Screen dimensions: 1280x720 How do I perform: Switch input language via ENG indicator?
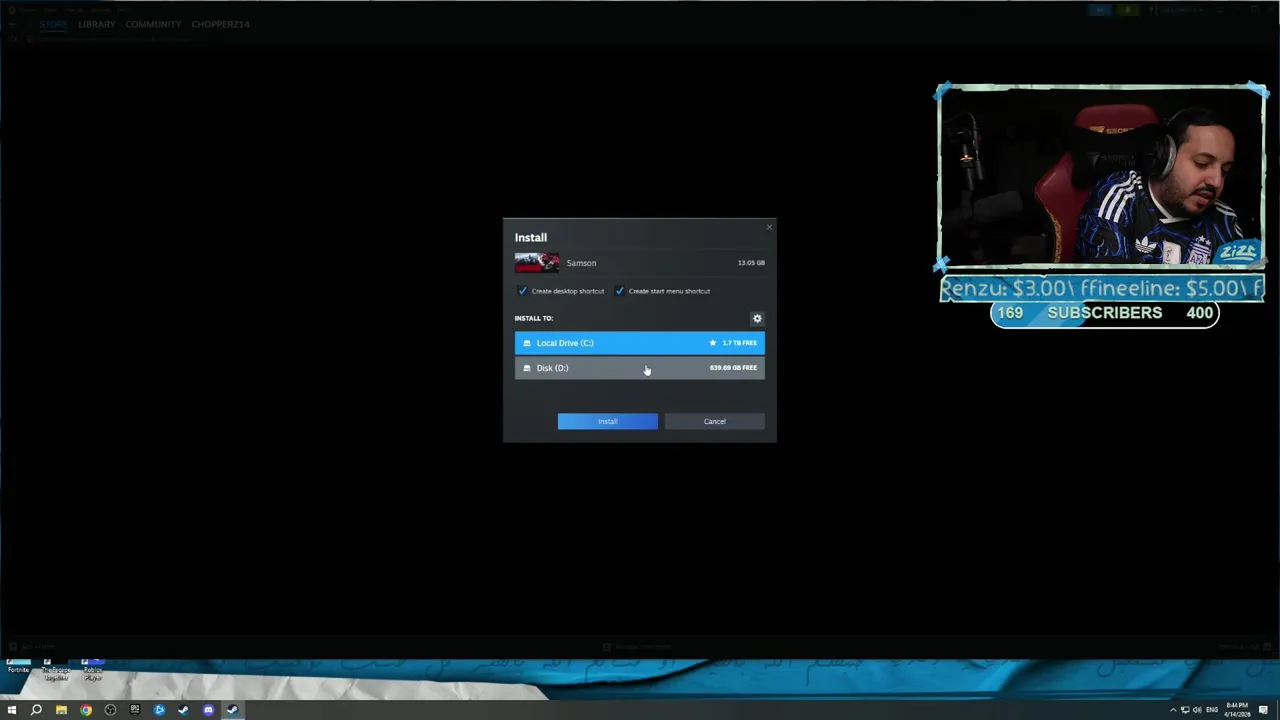(x=1212, y=710)
